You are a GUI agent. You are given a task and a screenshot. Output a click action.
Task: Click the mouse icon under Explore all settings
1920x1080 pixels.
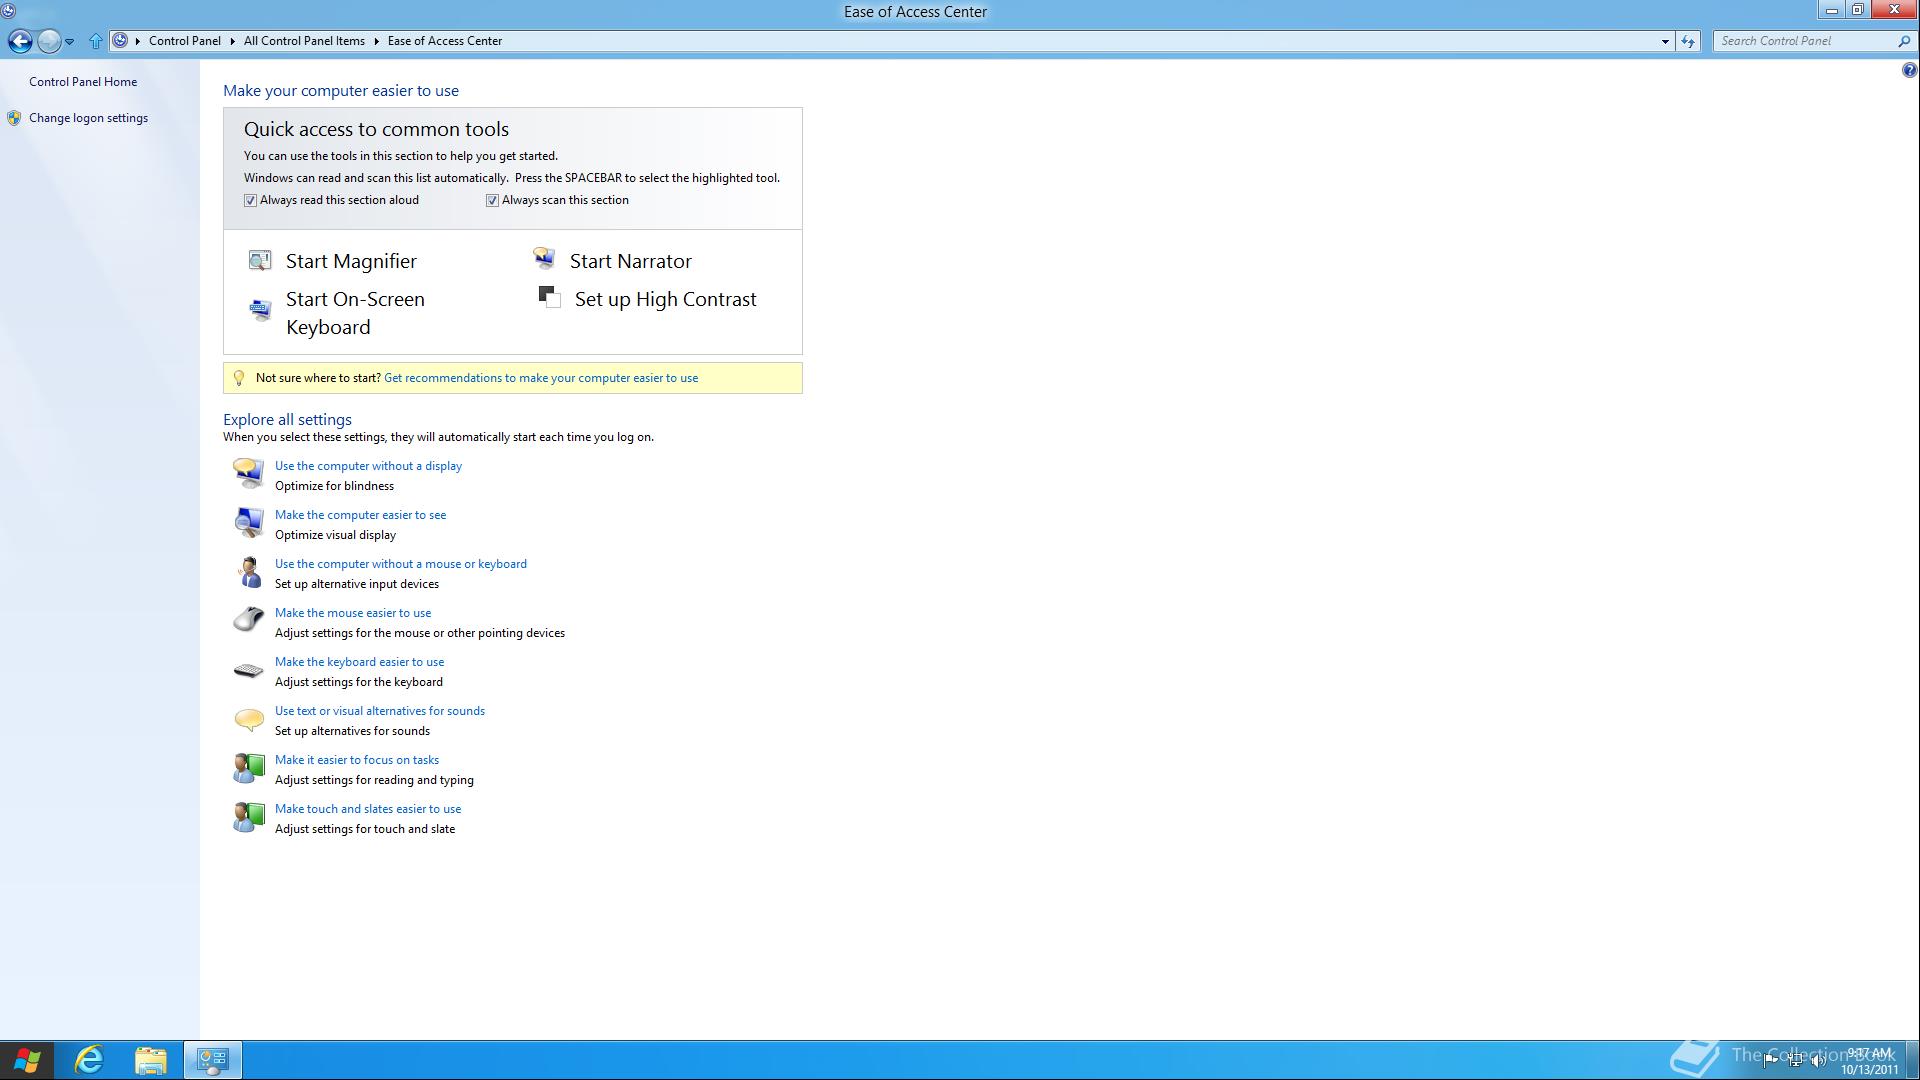[248, 620]
